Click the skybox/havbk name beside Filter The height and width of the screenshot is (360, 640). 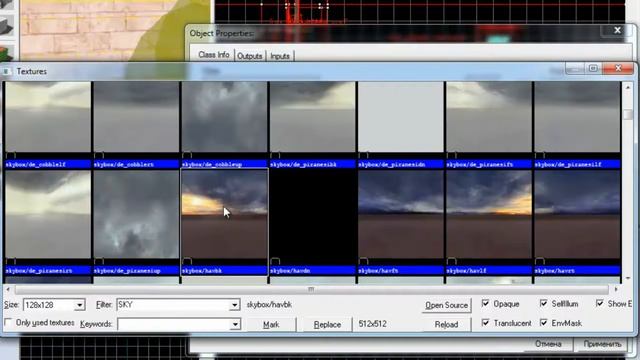coord(269,304)
